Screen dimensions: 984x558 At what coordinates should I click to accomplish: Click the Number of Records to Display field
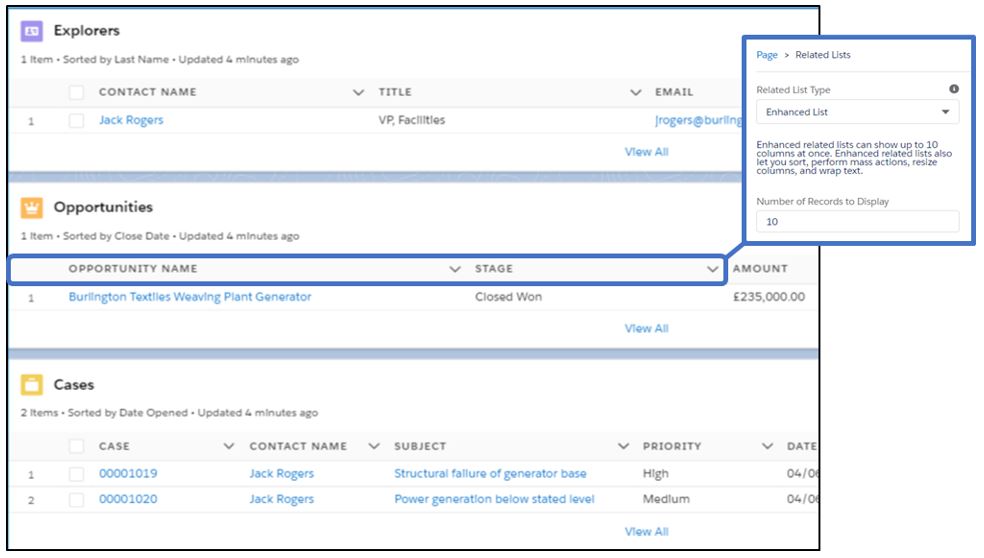857,222
